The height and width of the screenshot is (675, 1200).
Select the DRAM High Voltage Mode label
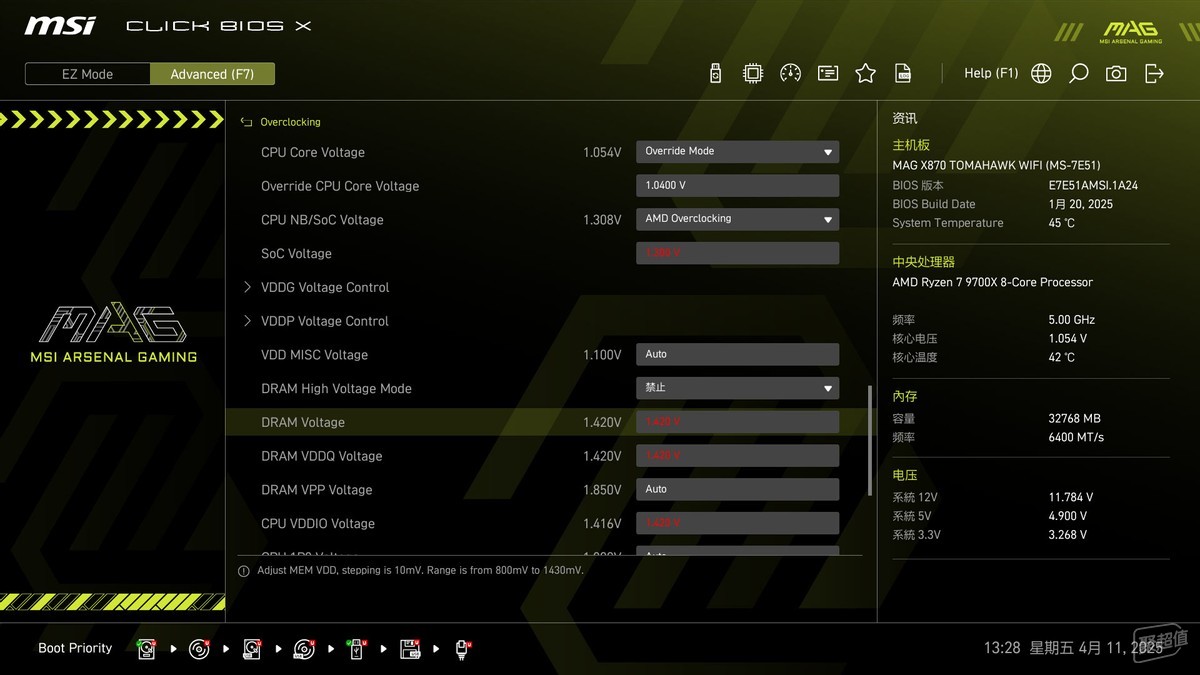336,389
